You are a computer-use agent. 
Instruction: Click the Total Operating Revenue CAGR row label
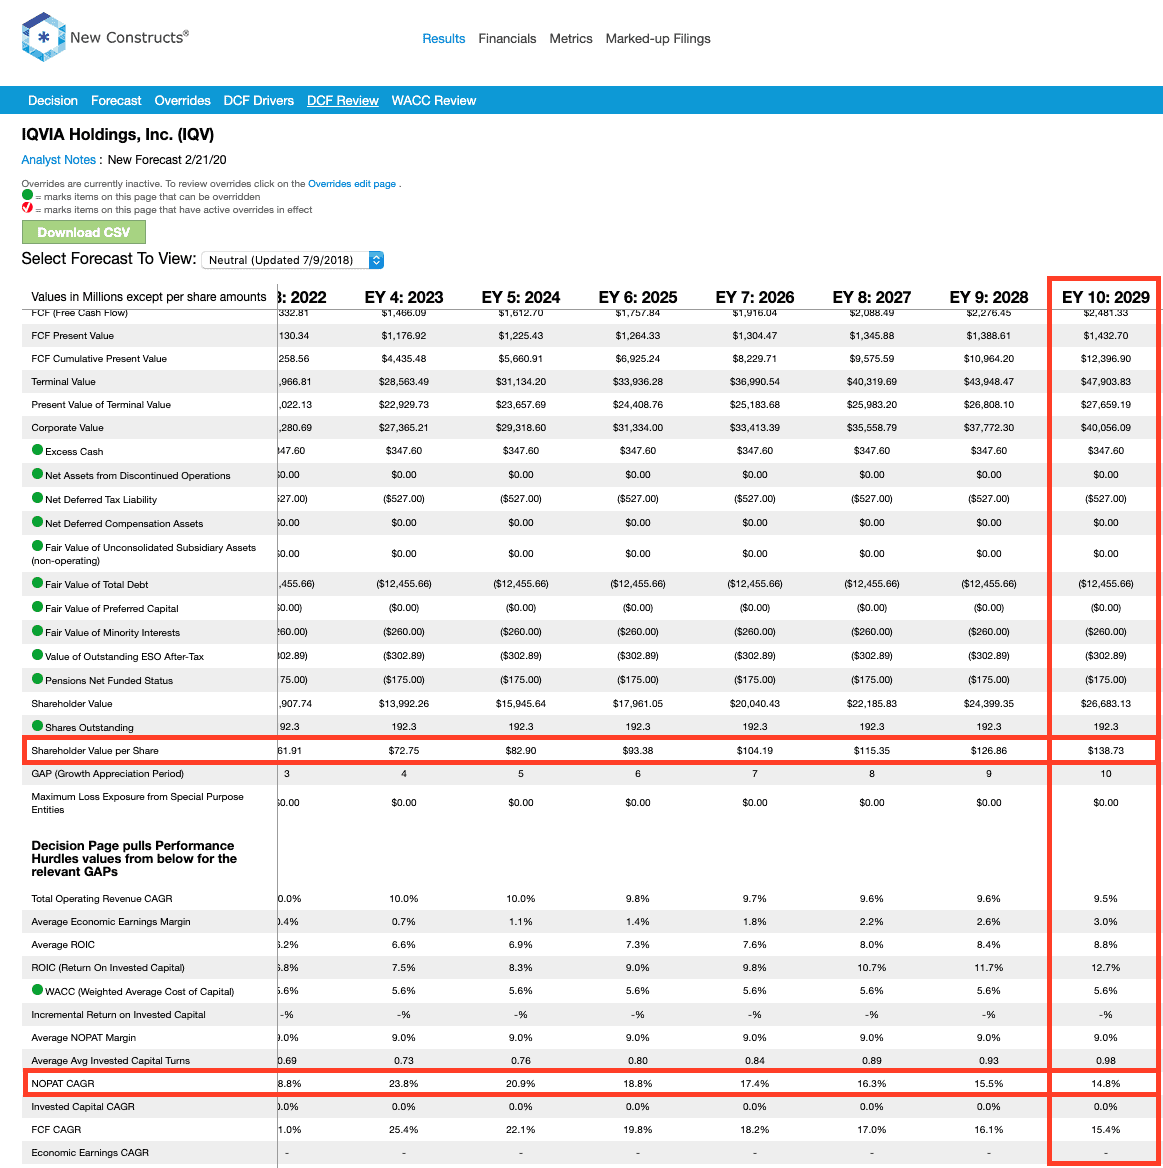[101, 899]
